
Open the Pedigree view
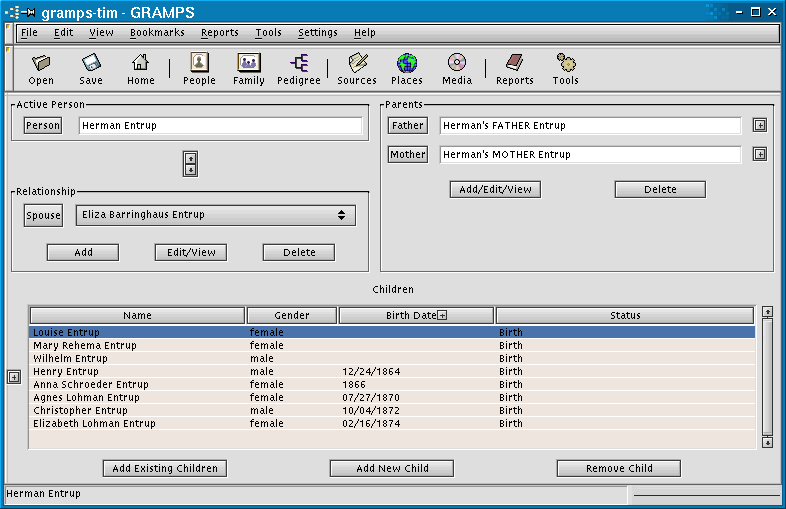coord(299,69)
